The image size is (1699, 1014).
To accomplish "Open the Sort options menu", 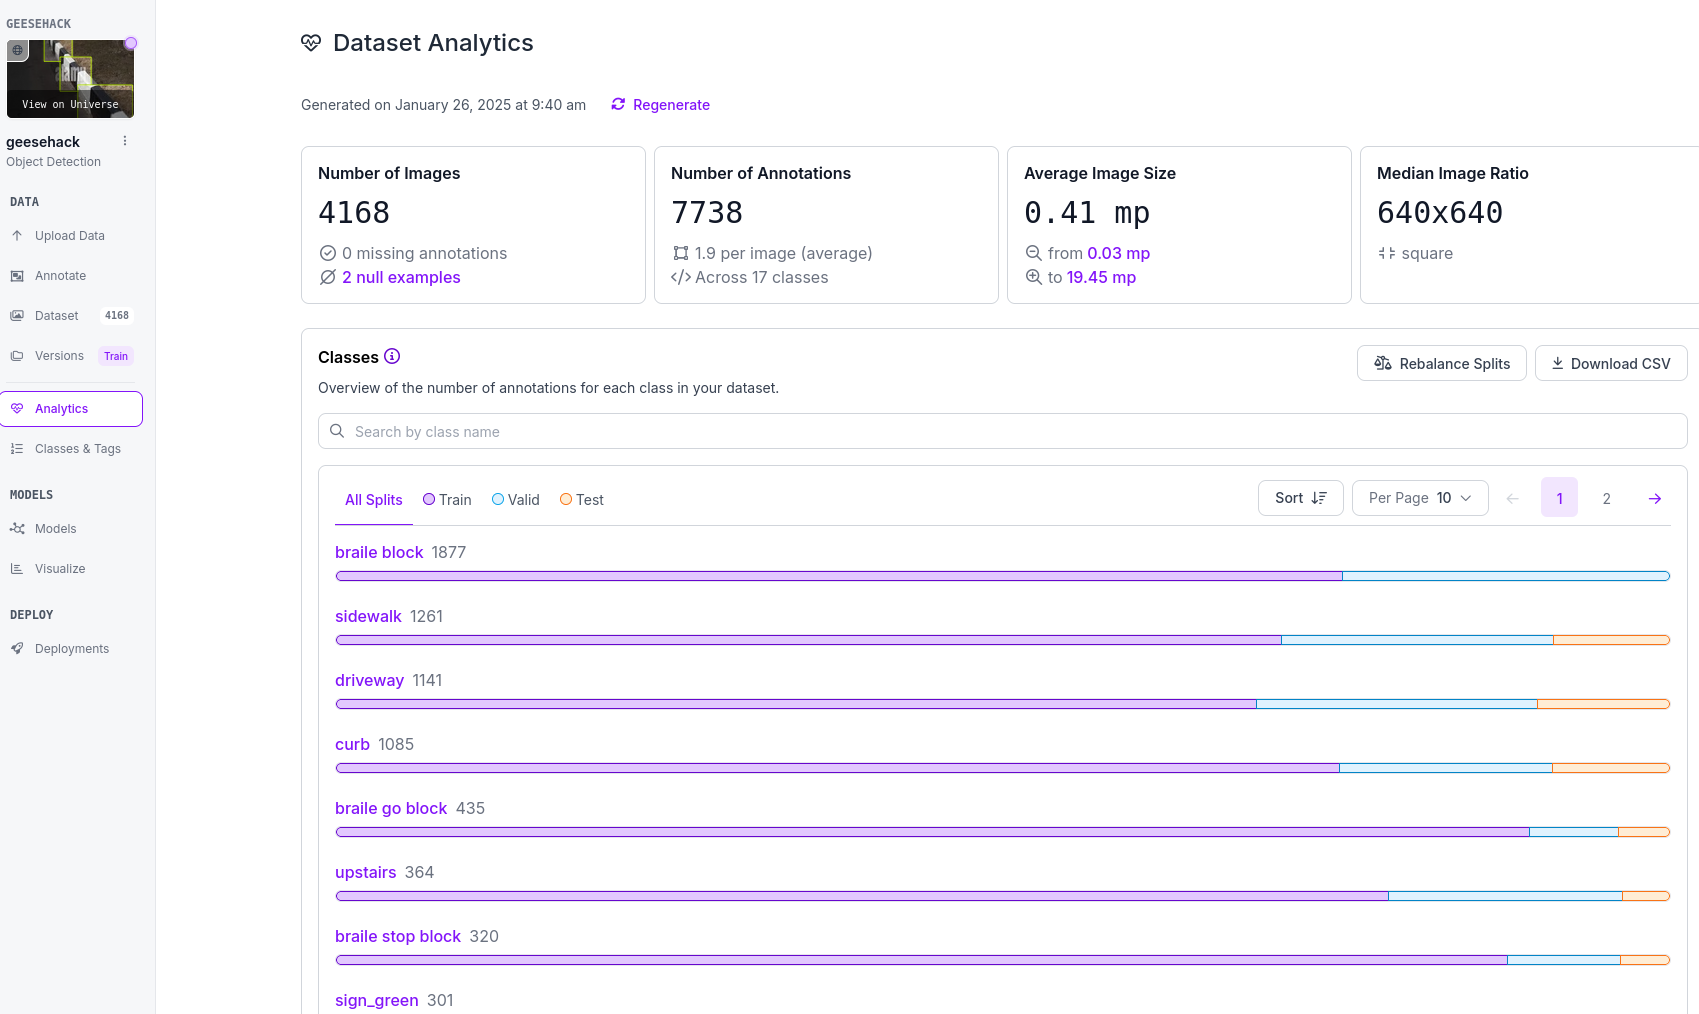I will (x=1301, y=498).
